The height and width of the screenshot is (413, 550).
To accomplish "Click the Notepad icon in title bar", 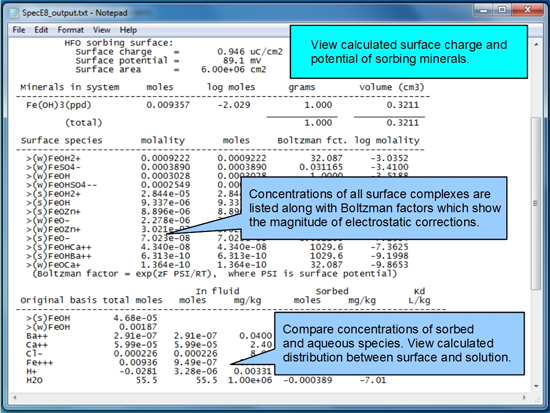I will pos(14,13).
